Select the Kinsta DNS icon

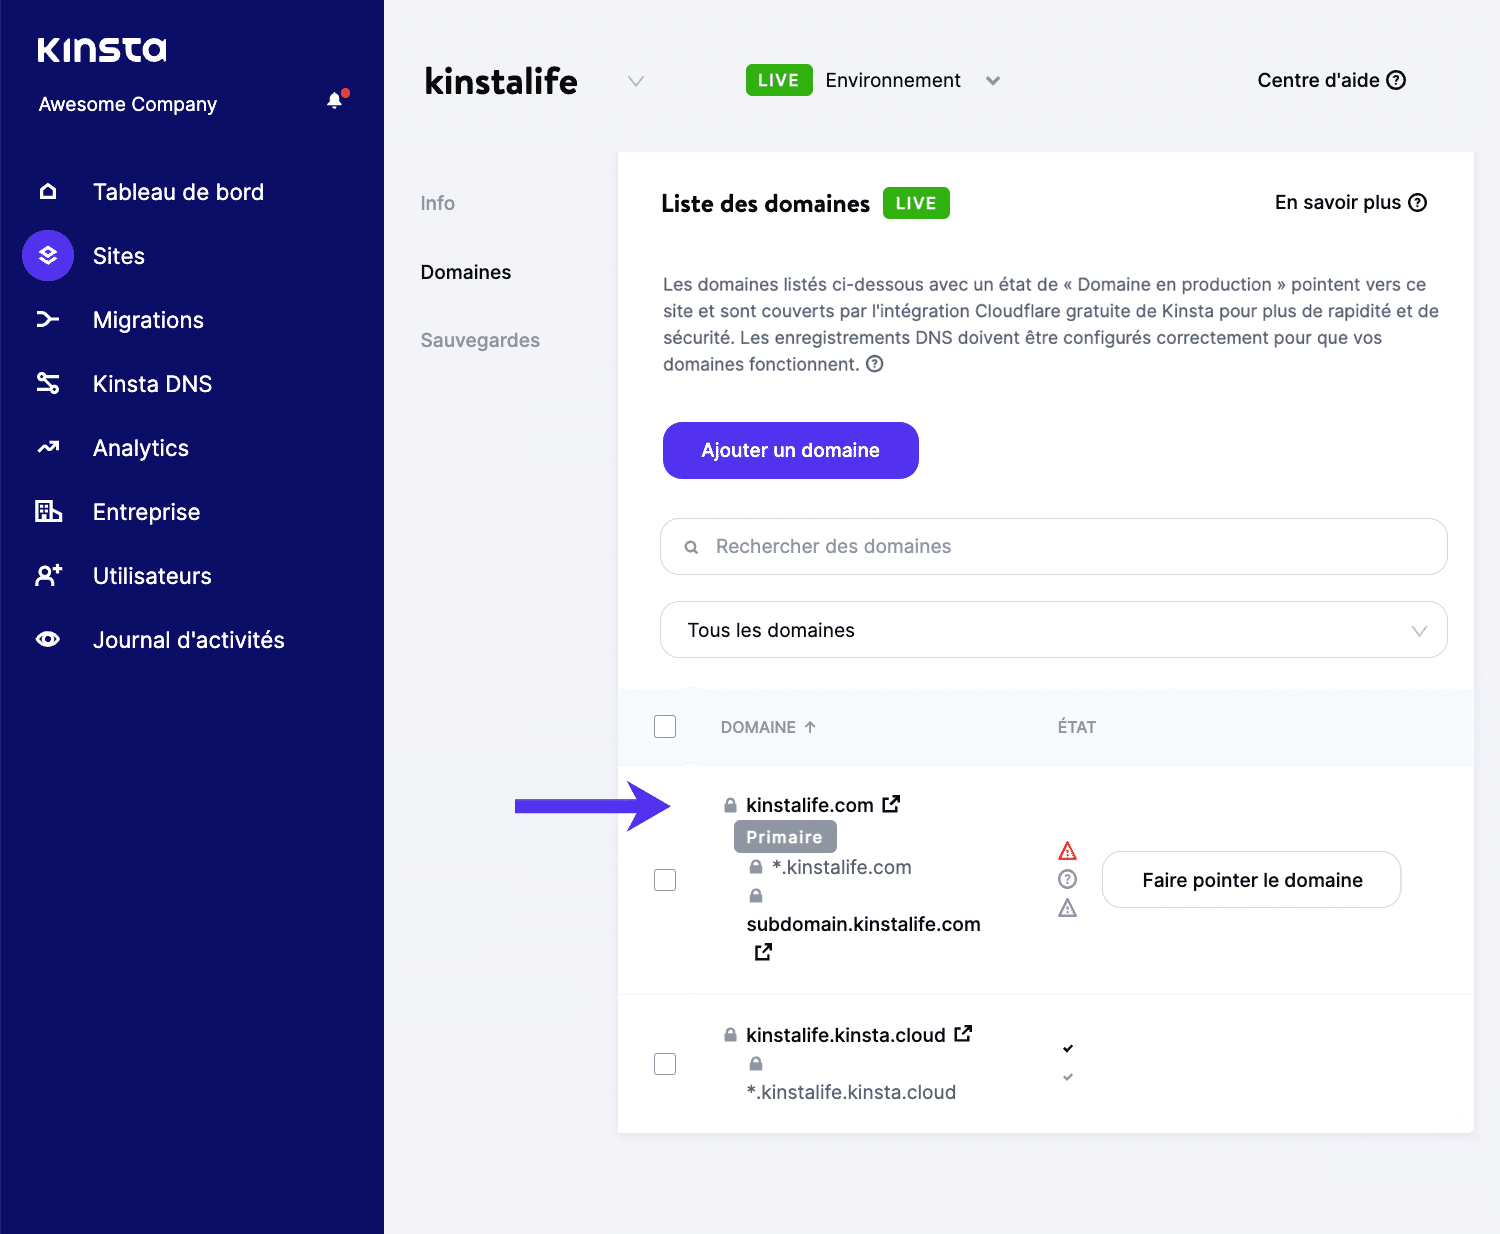click(47, 383)
